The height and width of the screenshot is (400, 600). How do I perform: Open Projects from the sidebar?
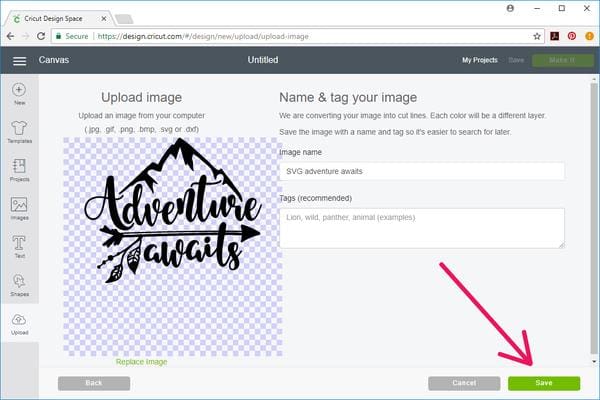[x=19, y=170]
